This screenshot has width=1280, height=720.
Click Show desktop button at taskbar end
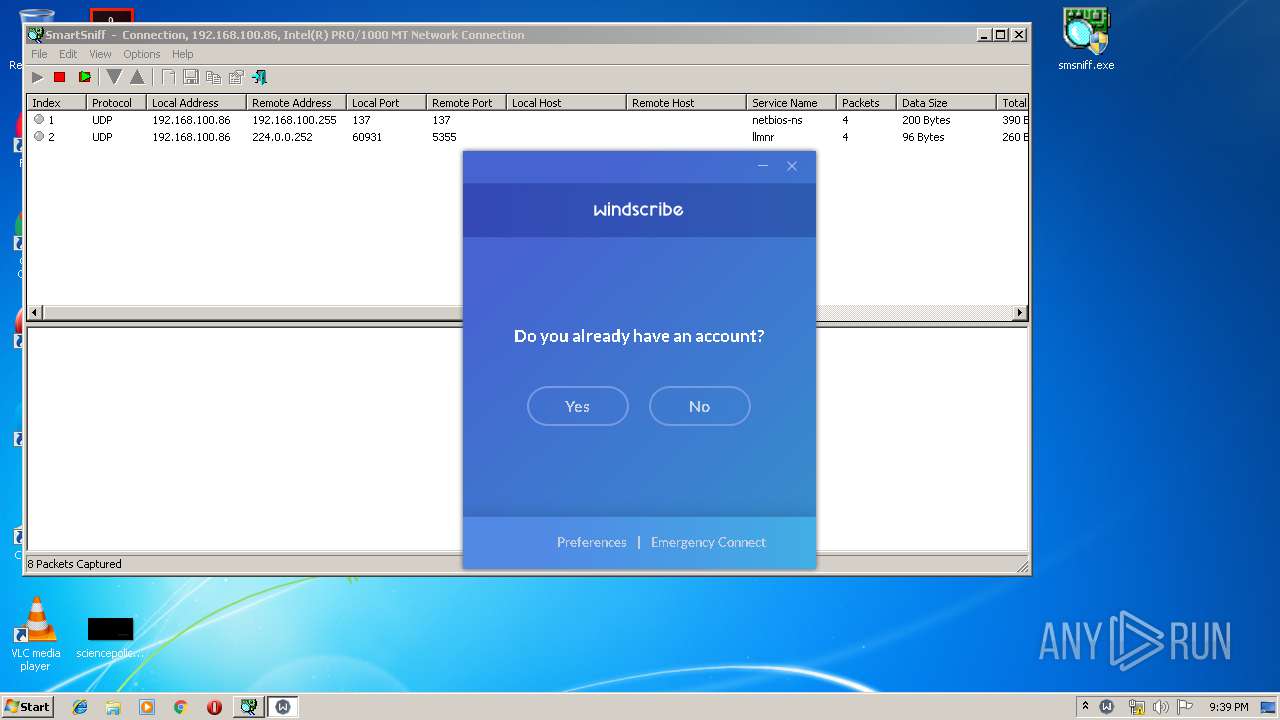coord(1270,707)
